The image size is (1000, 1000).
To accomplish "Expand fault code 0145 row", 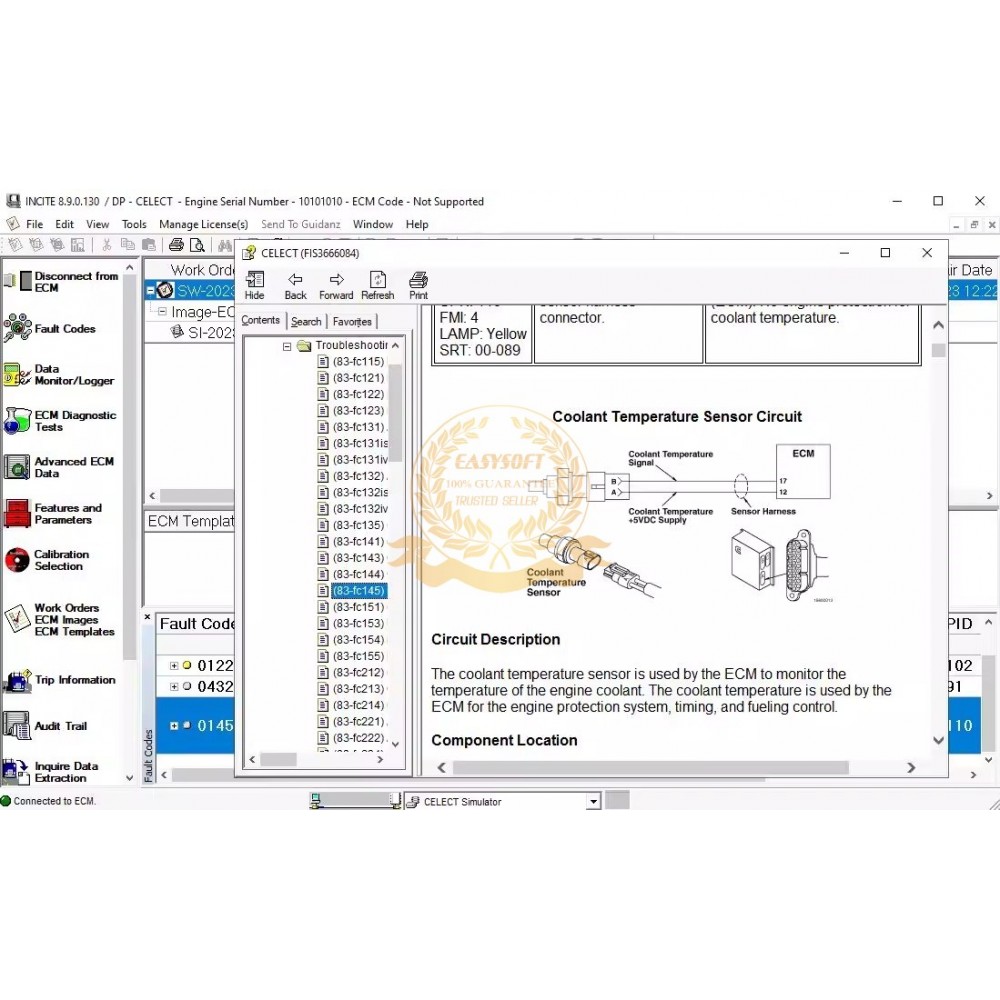I will coord(173,725).
